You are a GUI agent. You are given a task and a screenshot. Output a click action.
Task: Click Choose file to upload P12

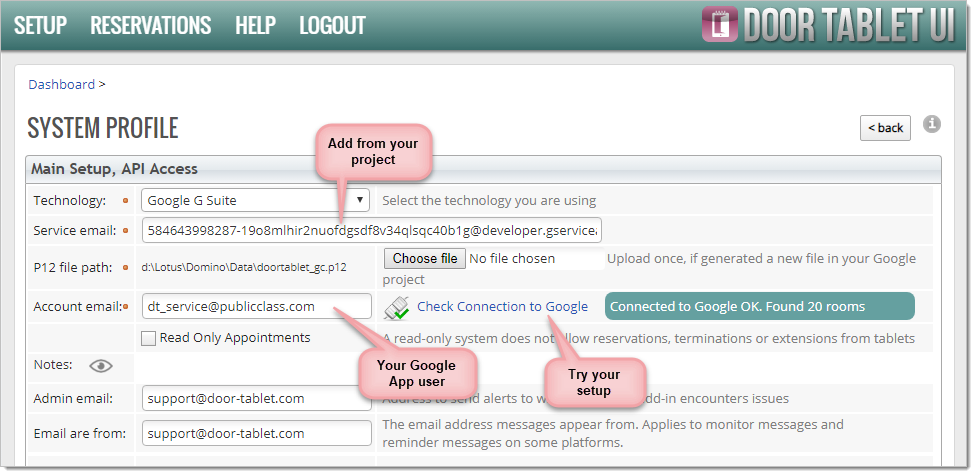click(424, 259)
